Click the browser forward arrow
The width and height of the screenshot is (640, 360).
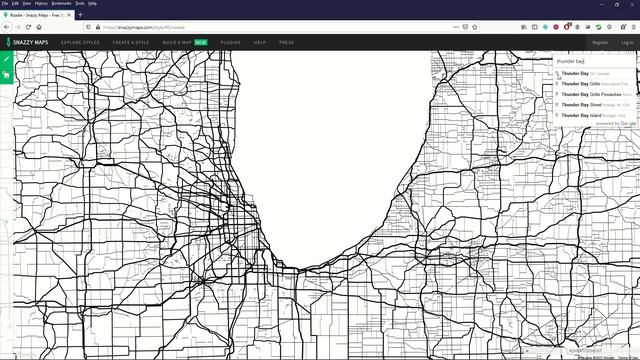point(18,27)
